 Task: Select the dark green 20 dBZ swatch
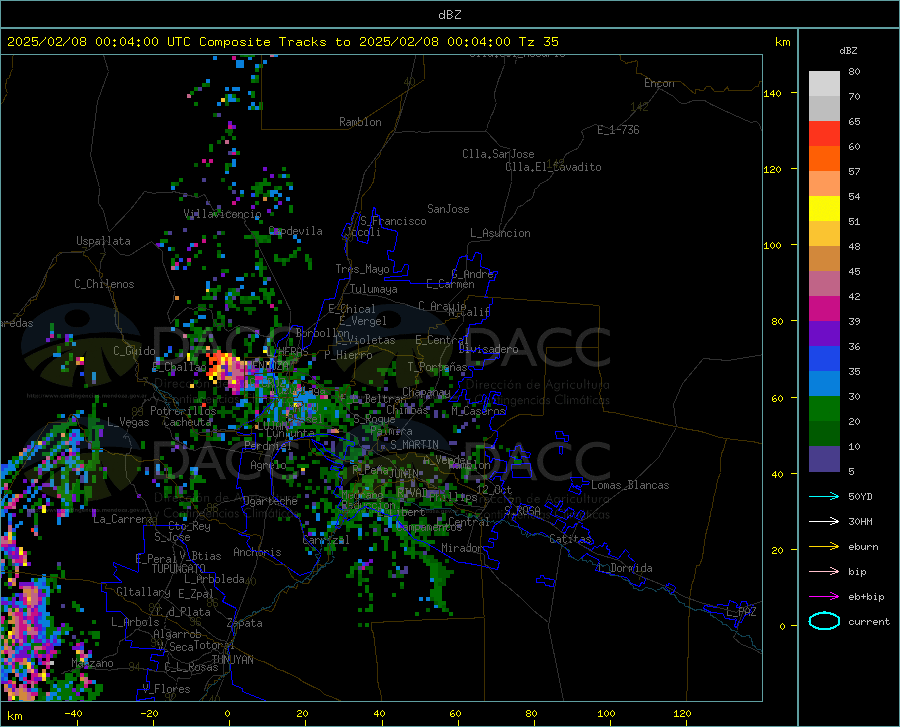tap(824, 434)
